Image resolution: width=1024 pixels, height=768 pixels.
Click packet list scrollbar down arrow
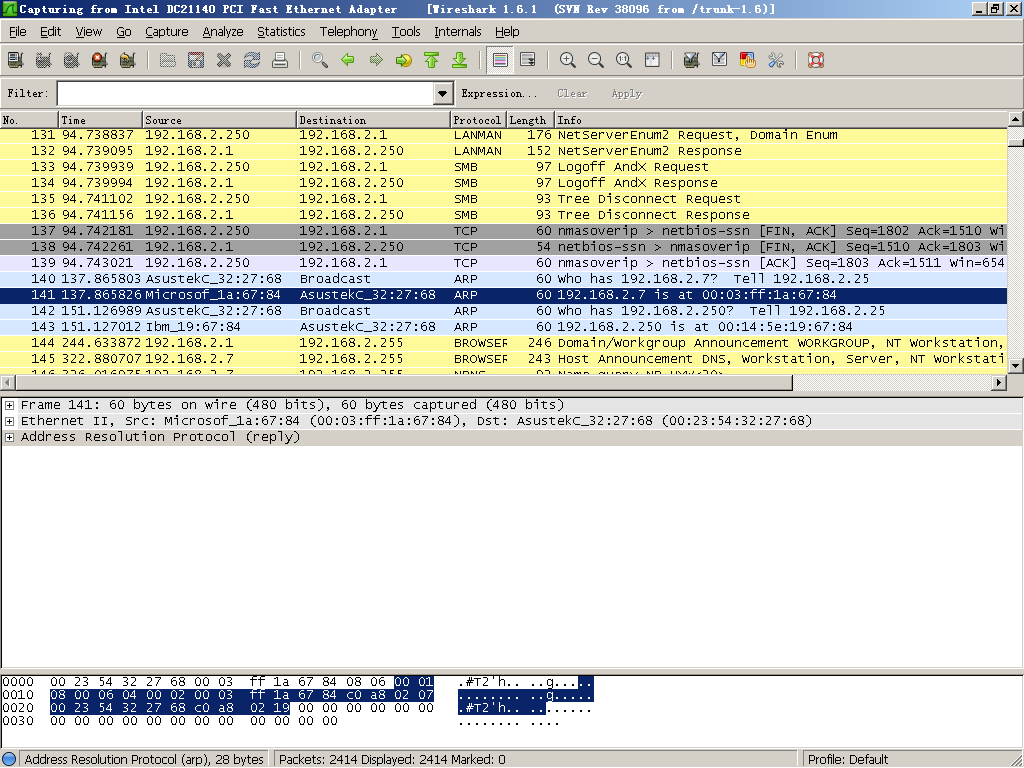coord(1016,366)
